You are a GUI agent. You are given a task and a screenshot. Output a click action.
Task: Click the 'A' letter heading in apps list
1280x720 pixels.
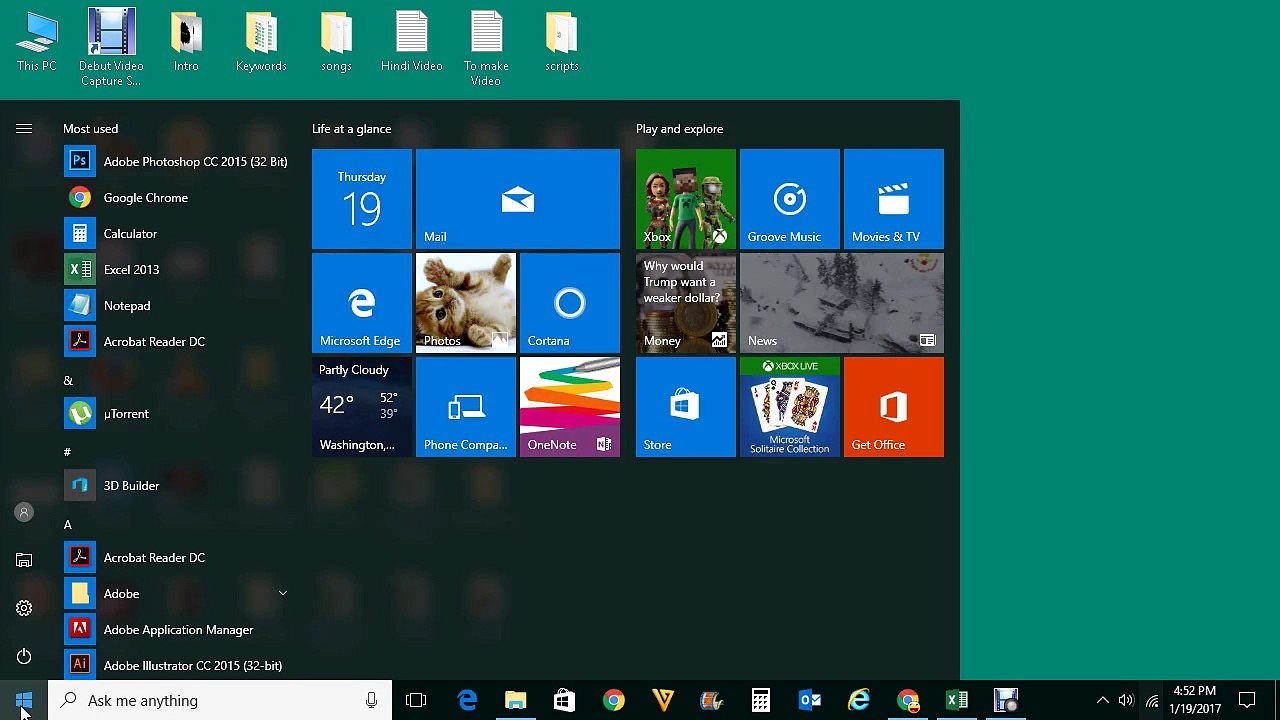pyautogui.click(x=68, y=524)
